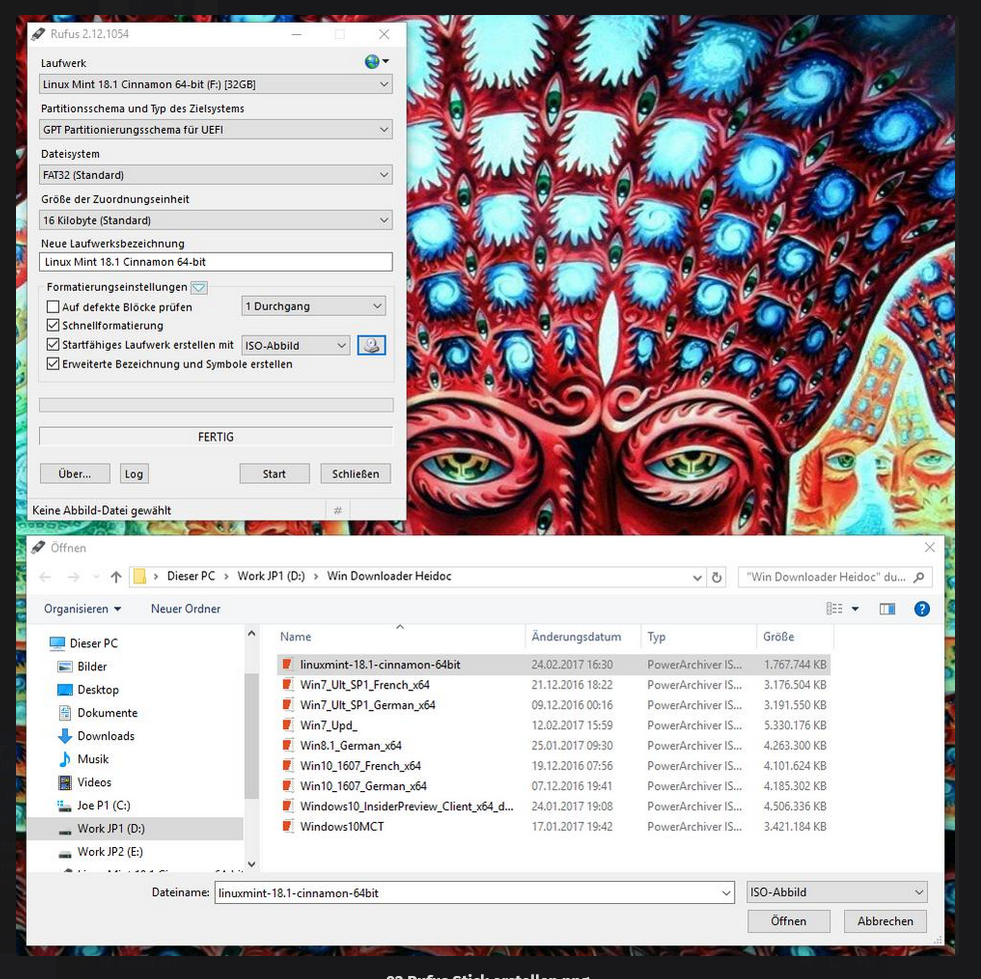
Task: Open the ISO-Abbild file type filter dropdown
Action: (x=837, y=892)
